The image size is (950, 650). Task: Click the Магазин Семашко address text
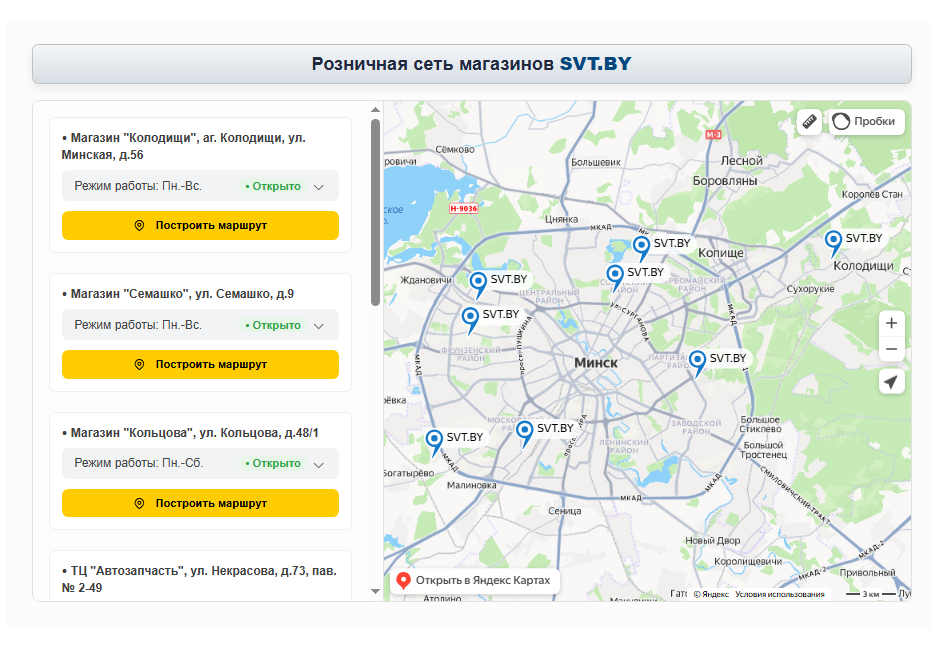pos(178,294)
